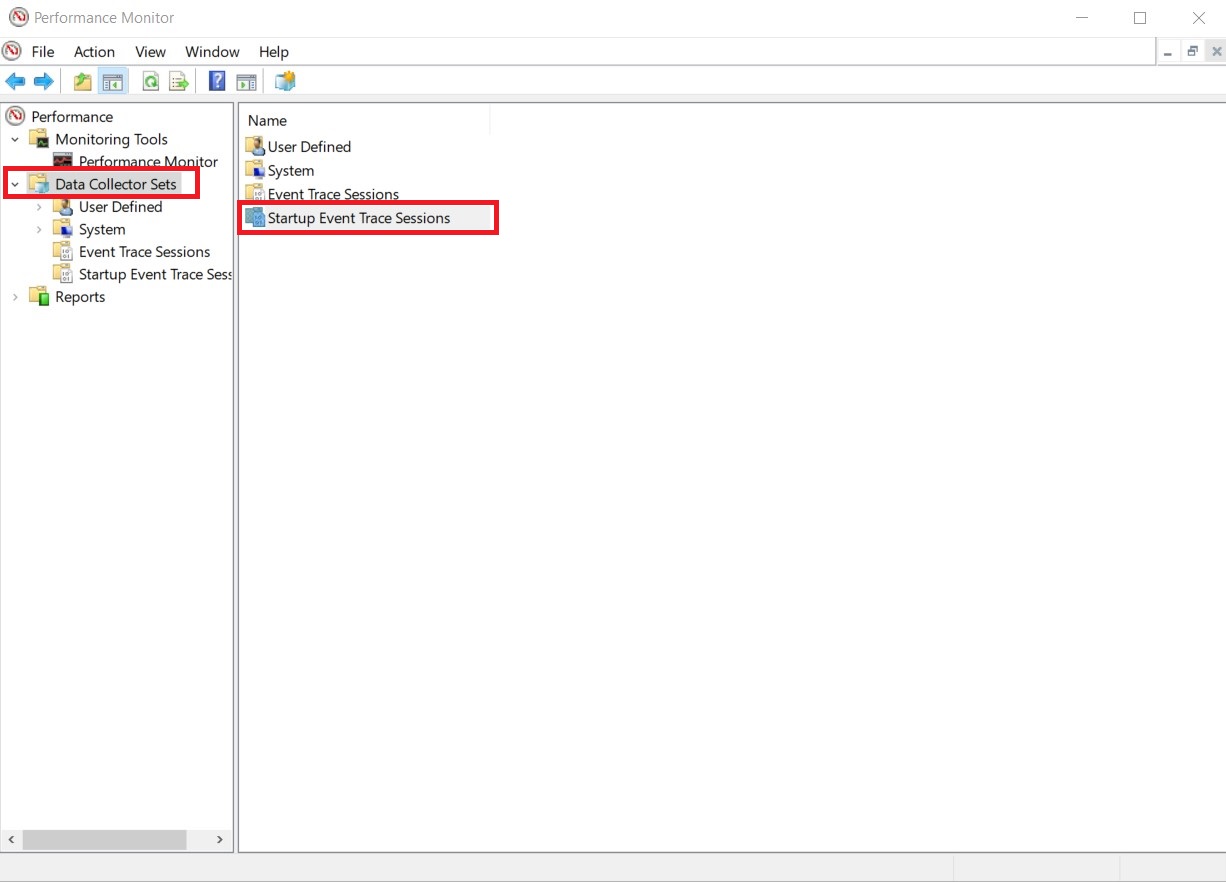This screenshot has height=882, width=1226.
Task: Restore down the console child window
Action: coord(1192,50)
